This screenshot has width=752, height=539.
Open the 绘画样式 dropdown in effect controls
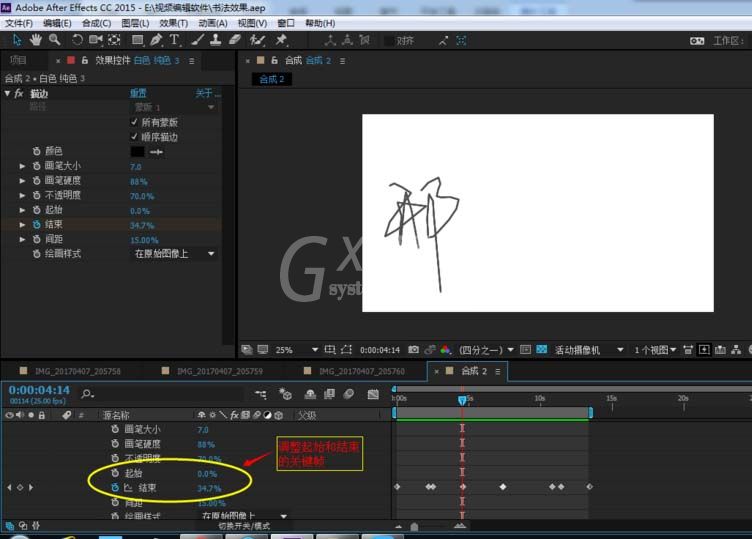[174, 254]
